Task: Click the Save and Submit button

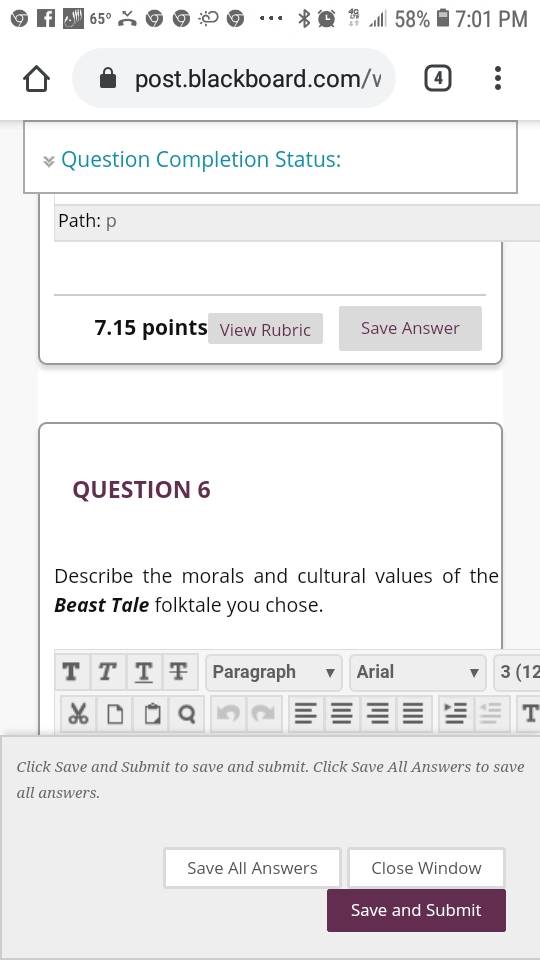Action: pyautogui.click(x=416, y=910)
